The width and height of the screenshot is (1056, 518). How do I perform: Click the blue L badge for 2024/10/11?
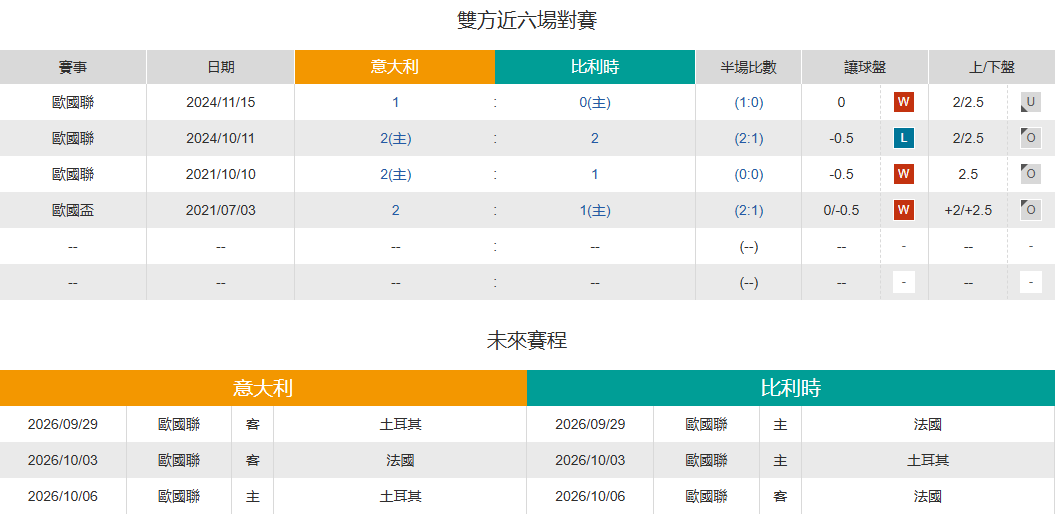[x=904, y=138]
